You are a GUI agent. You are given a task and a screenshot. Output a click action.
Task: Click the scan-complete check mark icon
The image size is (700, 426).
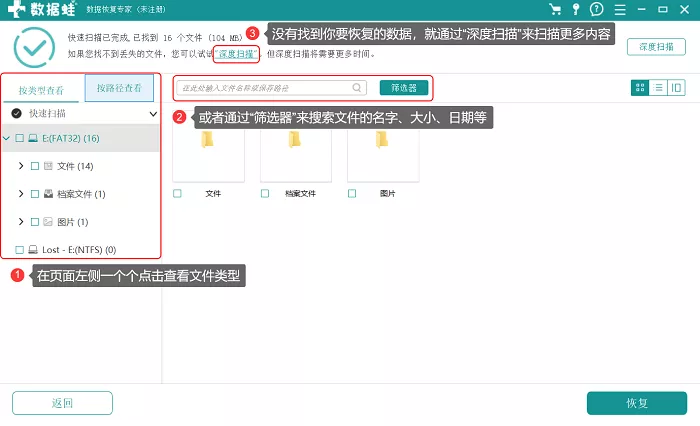click(34, 47)
